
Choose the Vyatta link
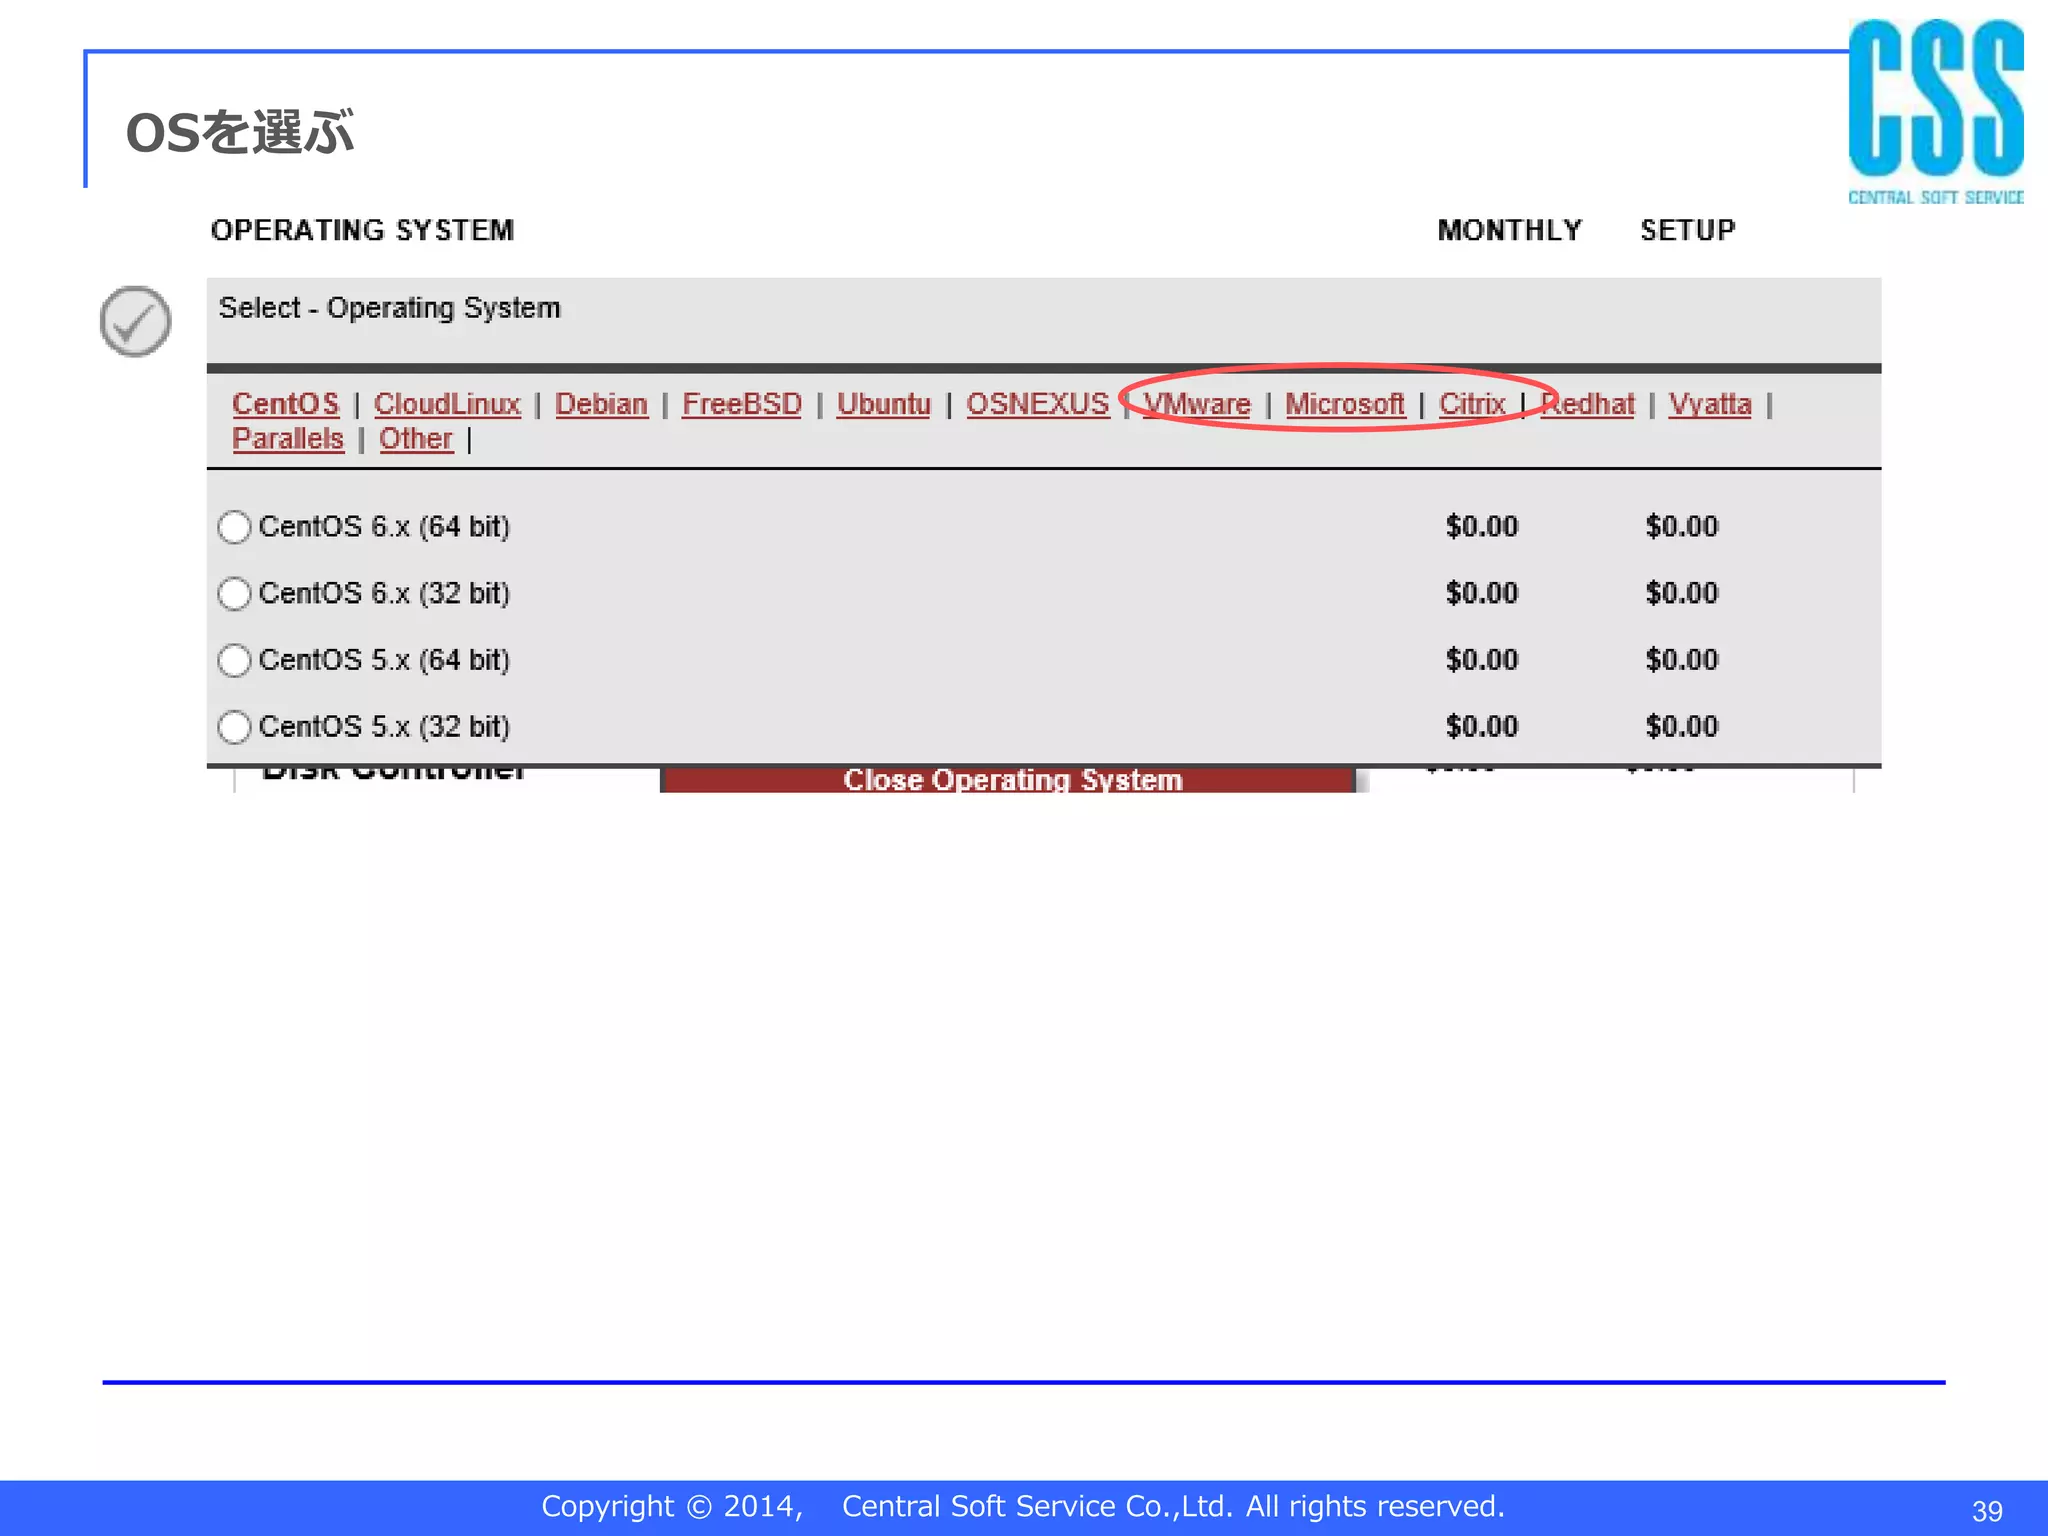pos(1710,404)
